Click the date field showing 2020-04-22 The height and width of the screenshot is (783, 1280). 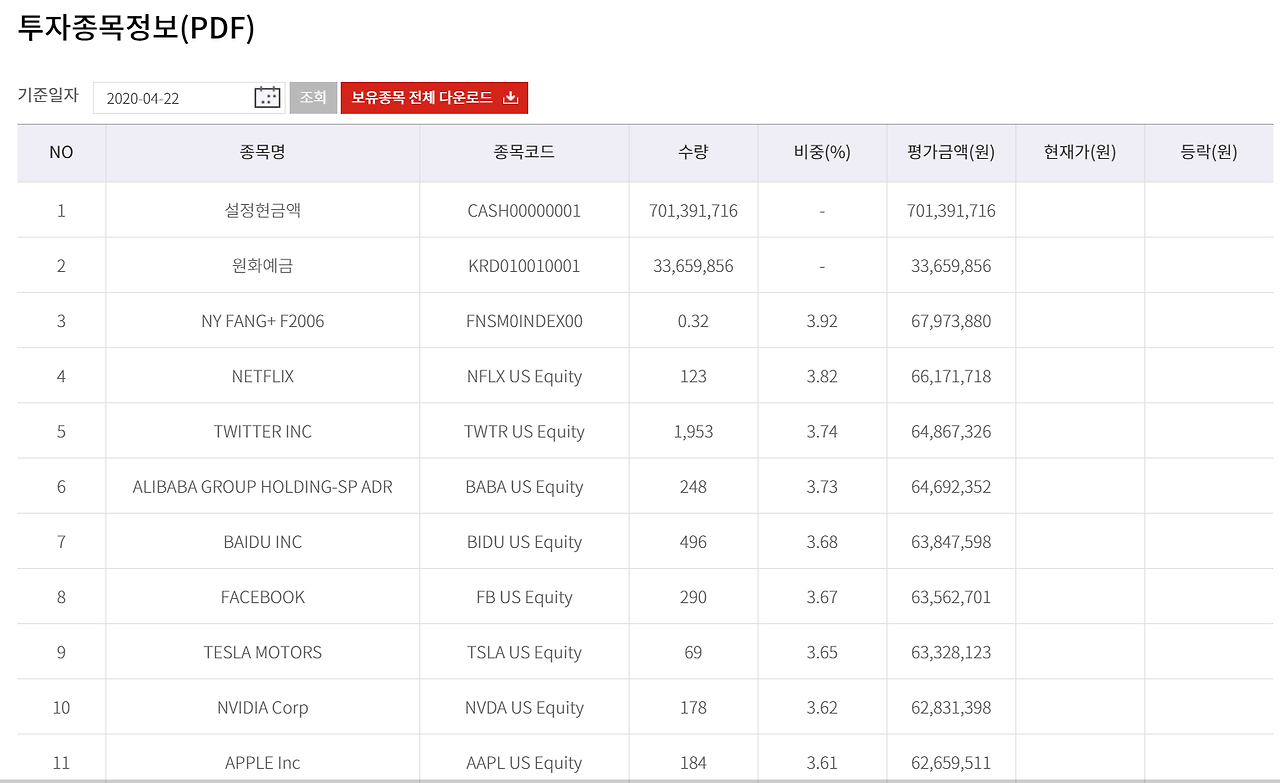click(189, 97)
